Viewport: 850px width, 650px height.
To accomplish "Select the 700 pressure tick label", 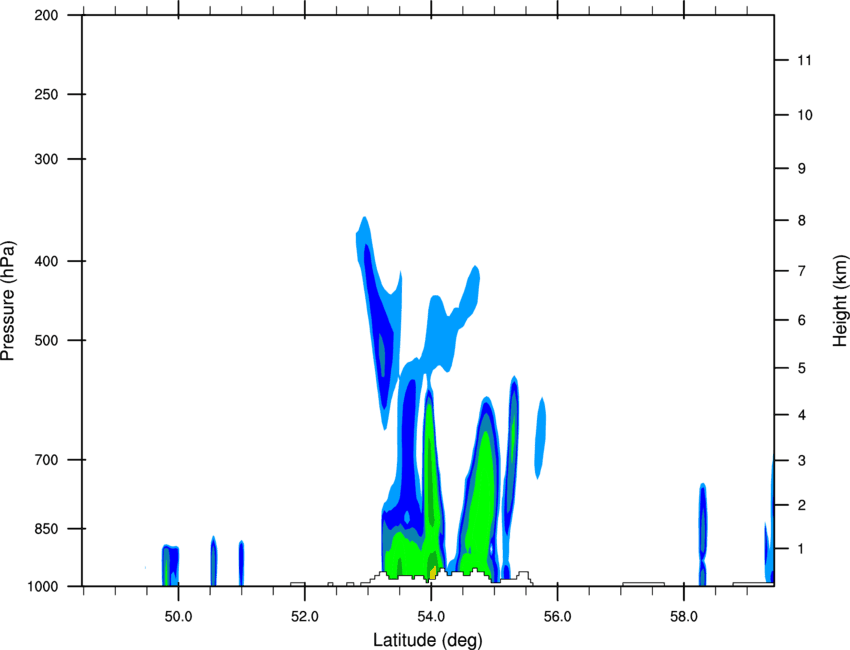I will tap(46, 460).
